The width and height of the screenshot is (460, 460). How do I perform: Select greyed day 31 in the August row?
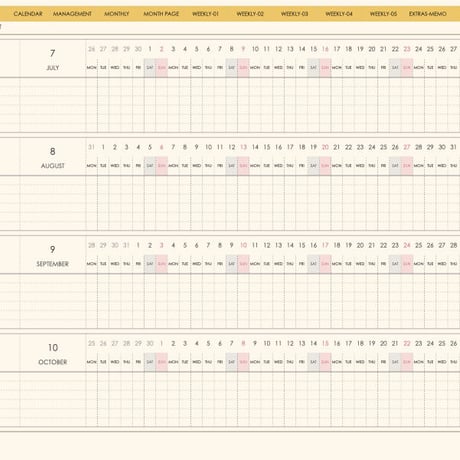tap(92, 147)
